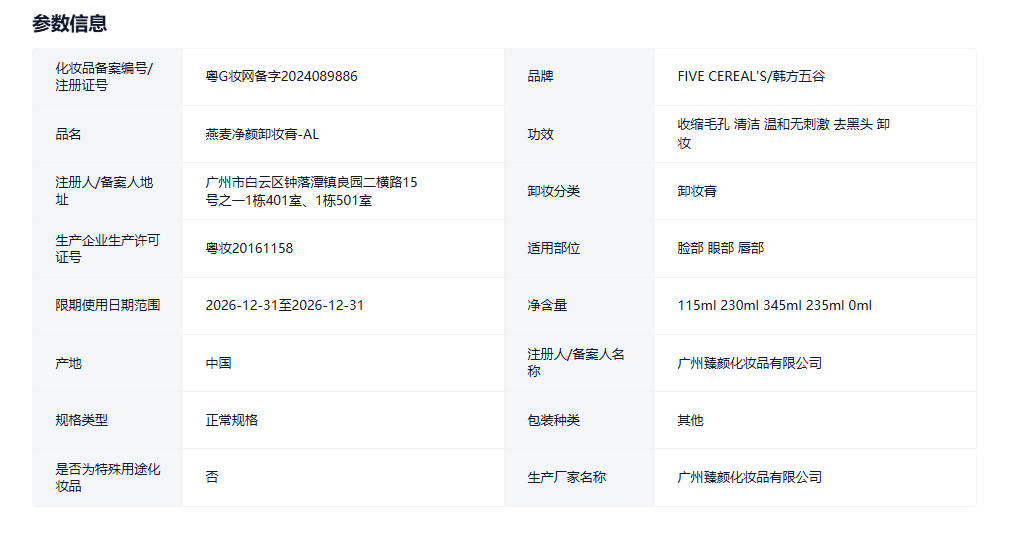Click the 化妆品备案编号/注册证号 label cell

104,77
